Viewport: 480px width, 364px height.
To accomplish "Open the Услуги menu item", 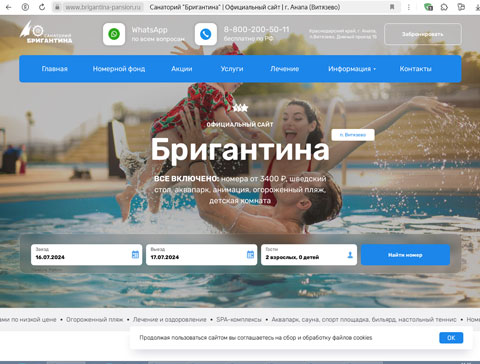I will (x=232, y=69).
